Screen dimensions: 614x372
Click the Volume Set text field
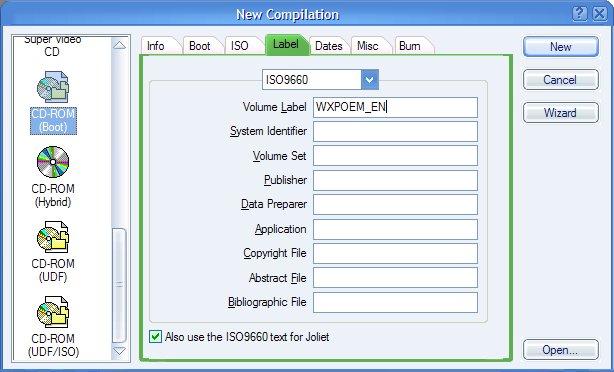click(x=395, y=156)
